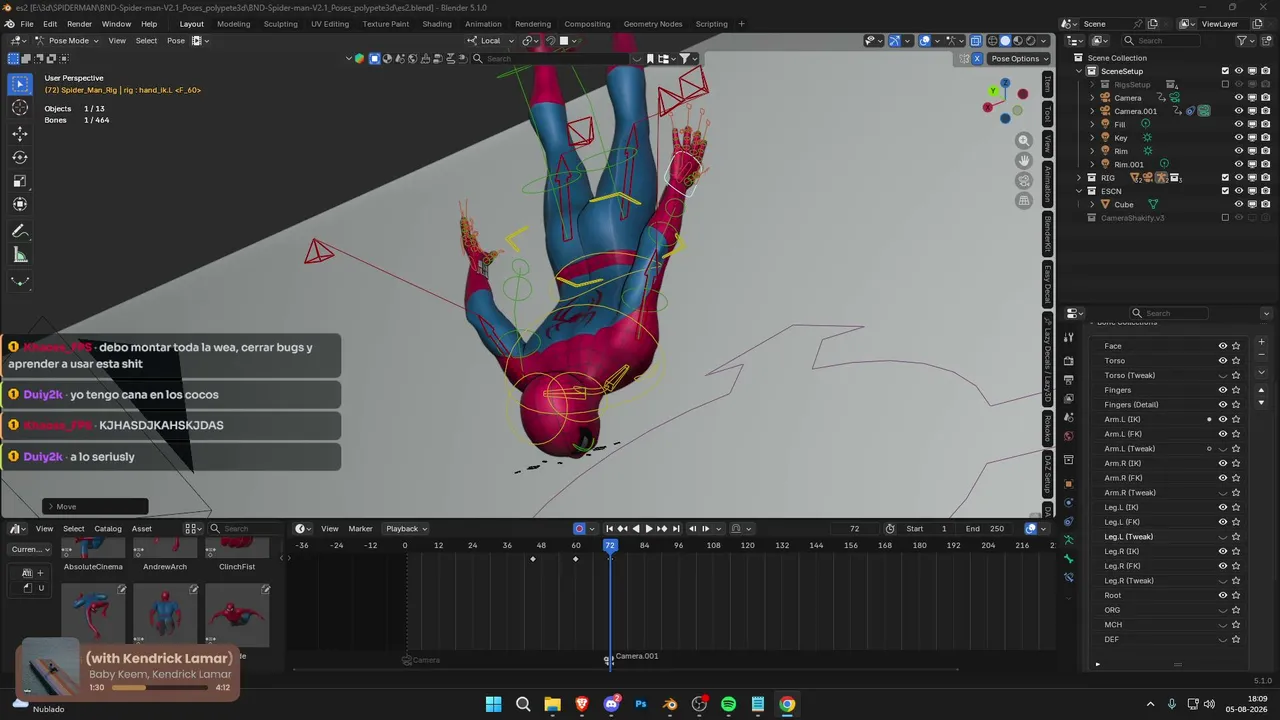Open the Marker menu in timeline

pyautogui.click(x=360, y=529)
